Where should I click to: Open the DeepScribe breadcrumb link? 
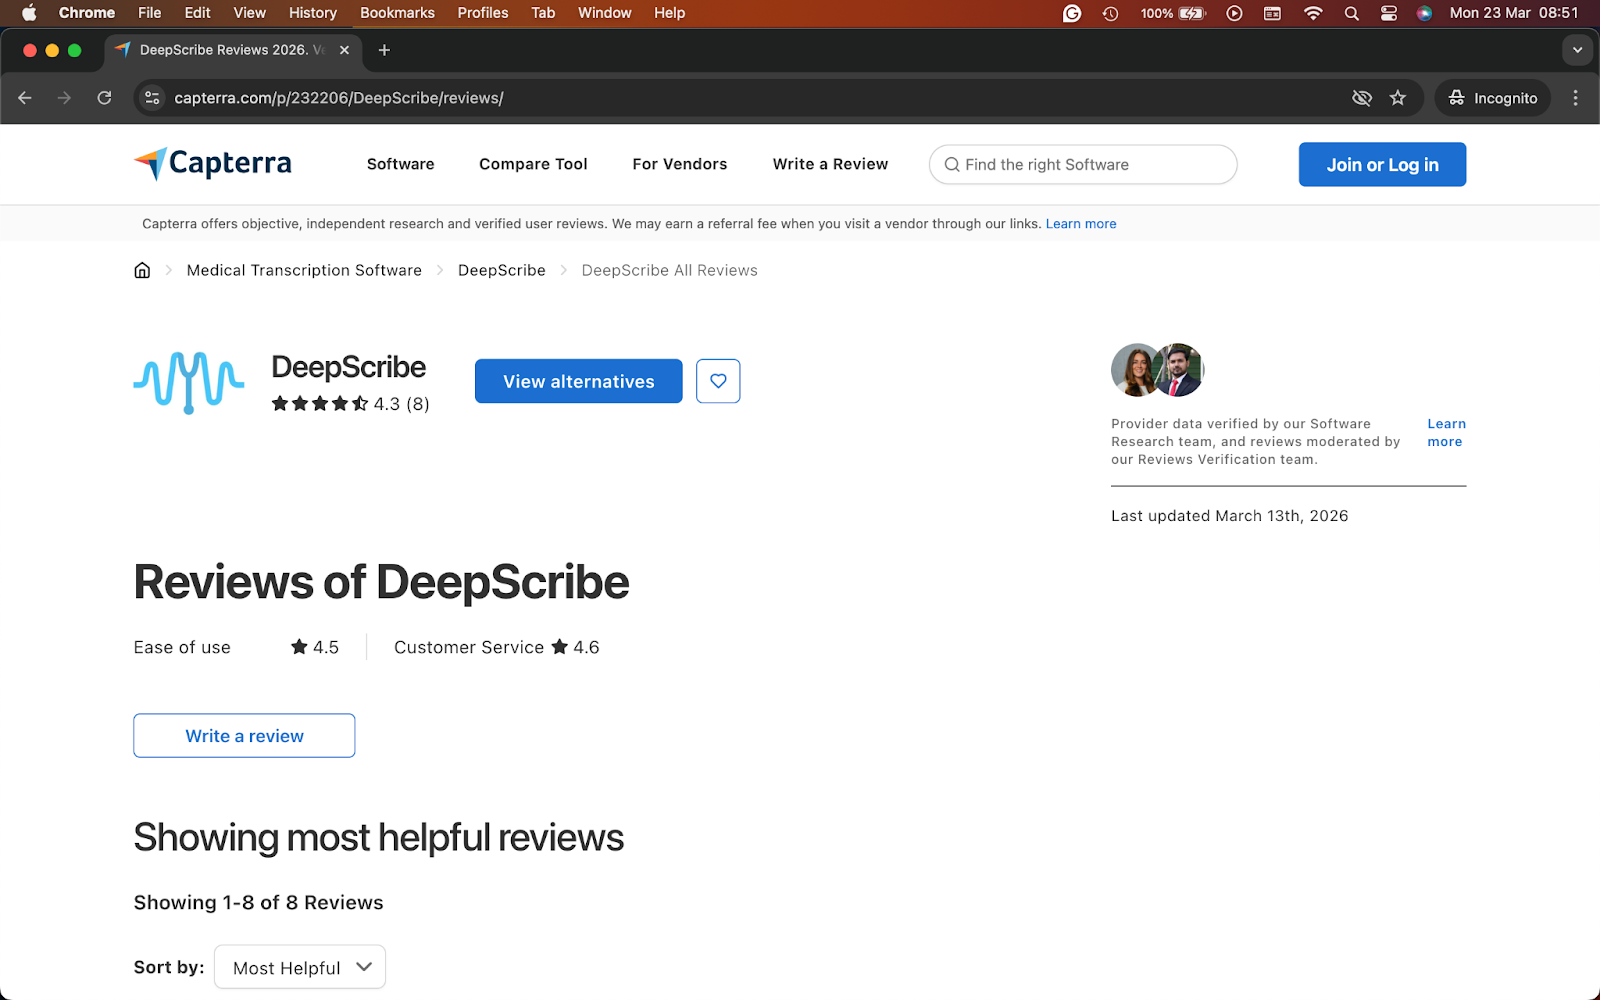[502, 270]
